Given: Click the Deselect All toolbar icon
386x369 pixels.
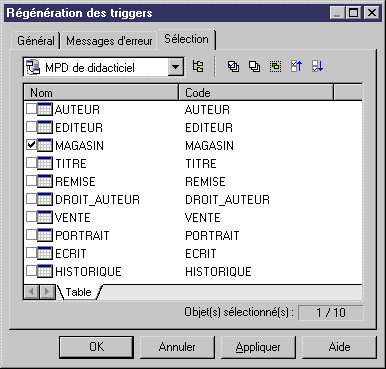Looking at the screenshot, I should tap(254, 67).
